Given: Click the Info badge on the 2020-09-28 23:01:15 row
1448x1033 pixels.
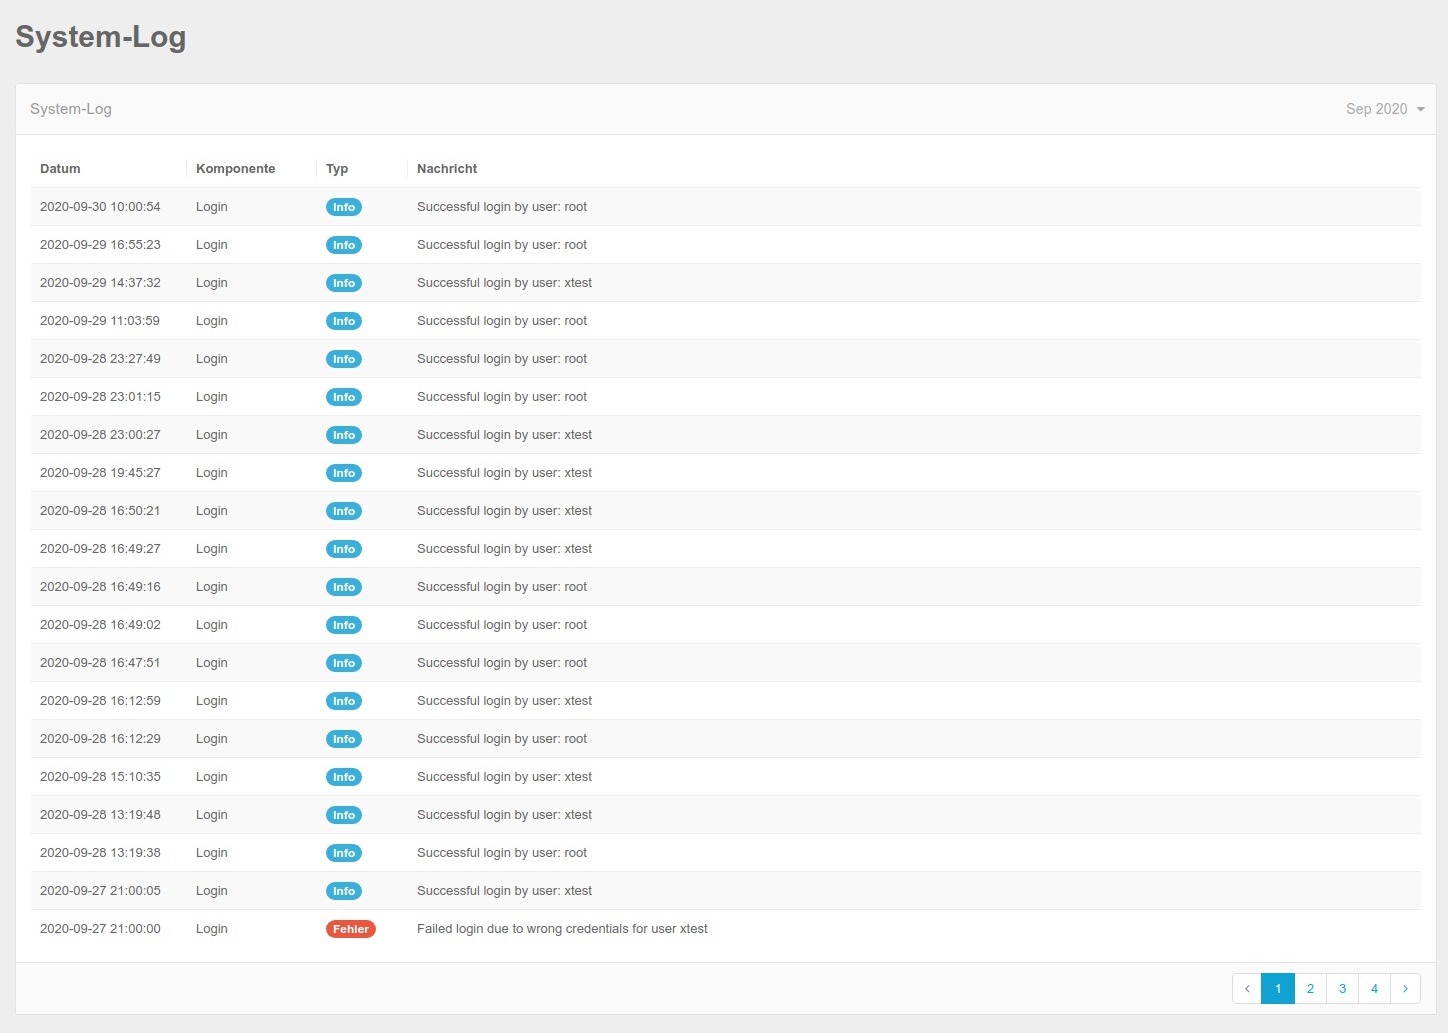Looking at the screenshot, I should [344, 397].
